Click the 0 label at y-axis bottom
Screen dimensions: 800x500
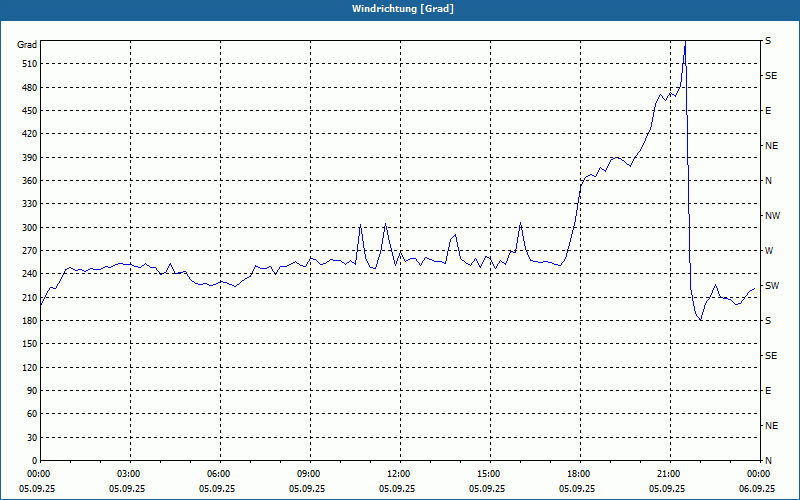coord(33,461)
